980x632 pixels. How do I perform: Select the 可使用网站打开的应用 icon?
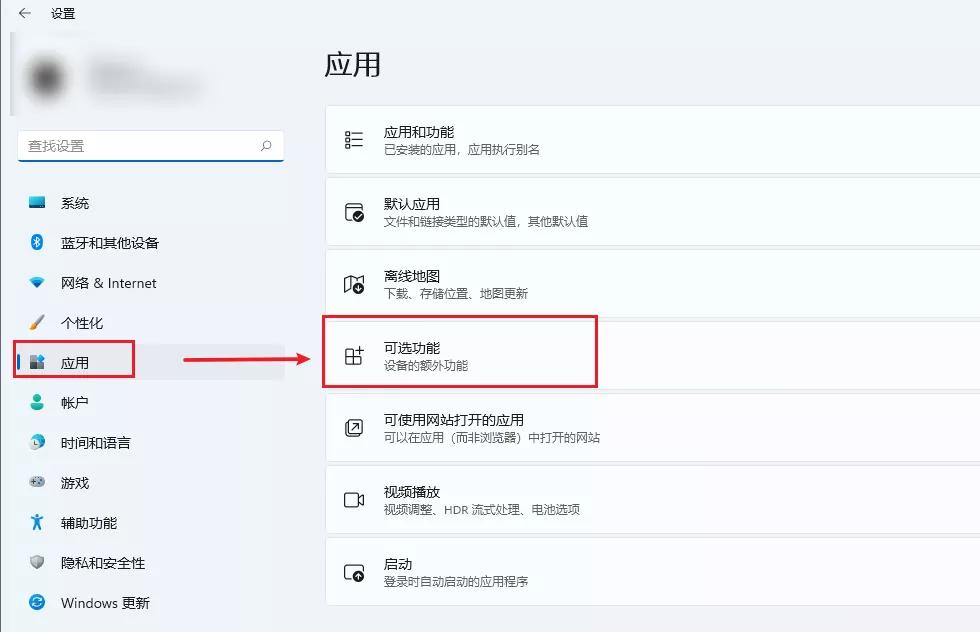pyautogui.click(x=353, y=427)
